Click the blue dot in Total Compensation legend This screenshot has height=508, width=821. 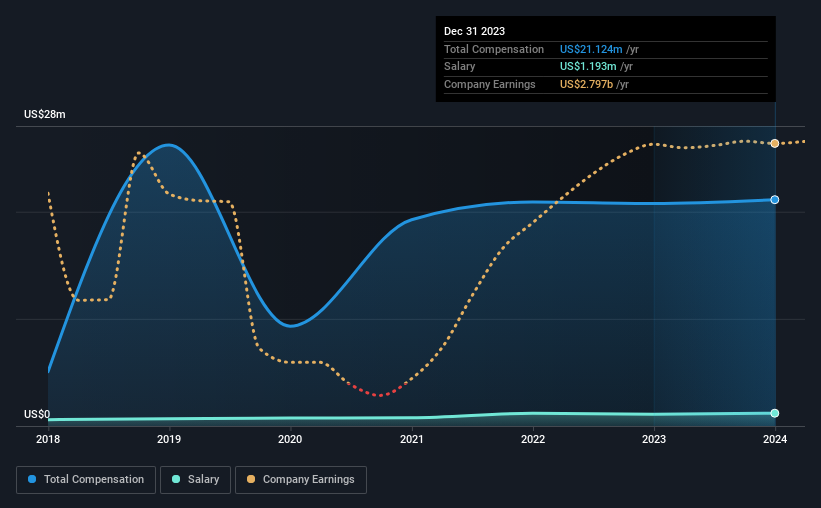[32, 479]
